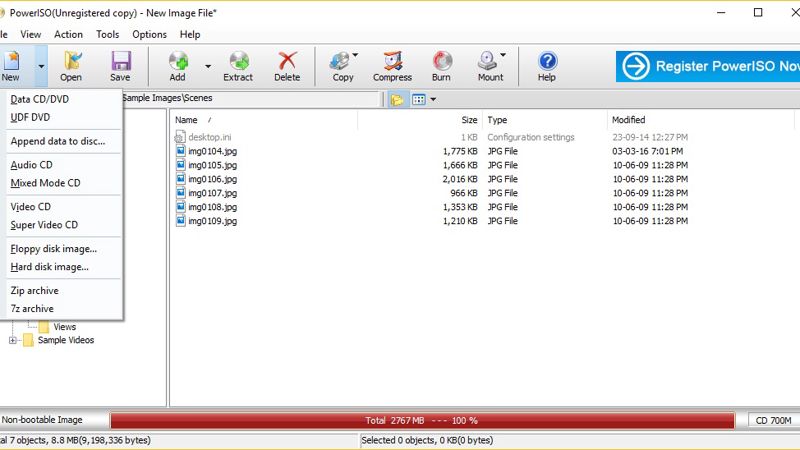Click the New image toolbar icon
Screen dimensions: 800x450
pyautogui.click(x=11, y=61)
